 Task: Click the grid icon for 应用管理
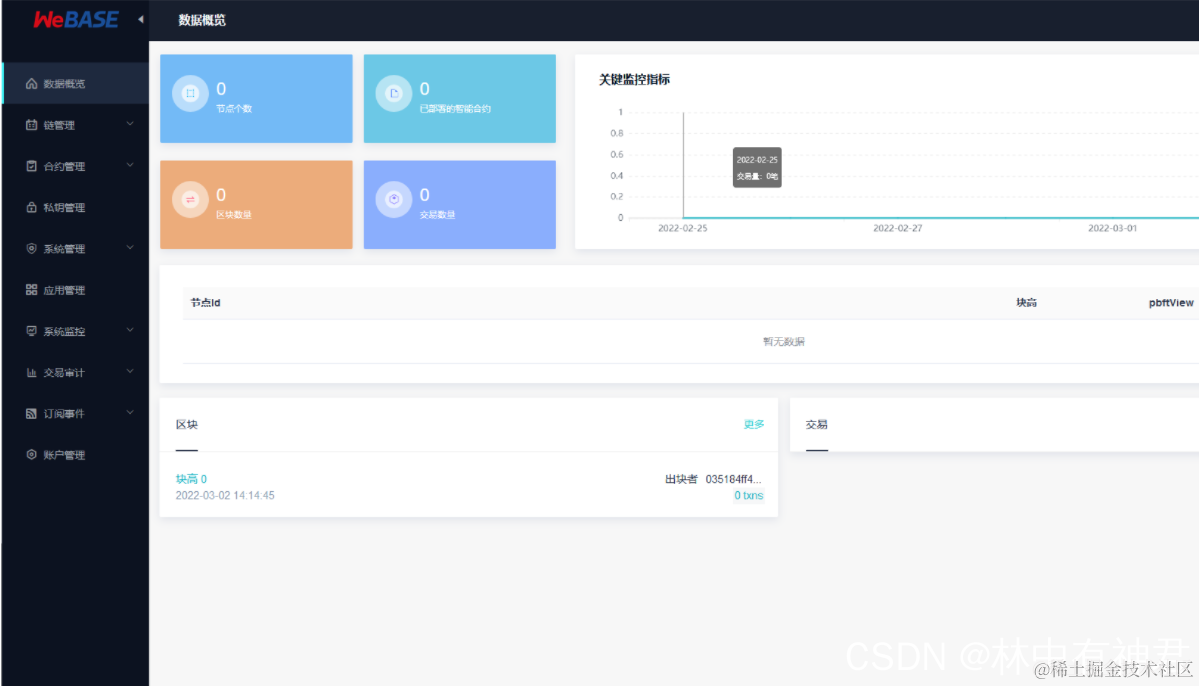[31, 290]
